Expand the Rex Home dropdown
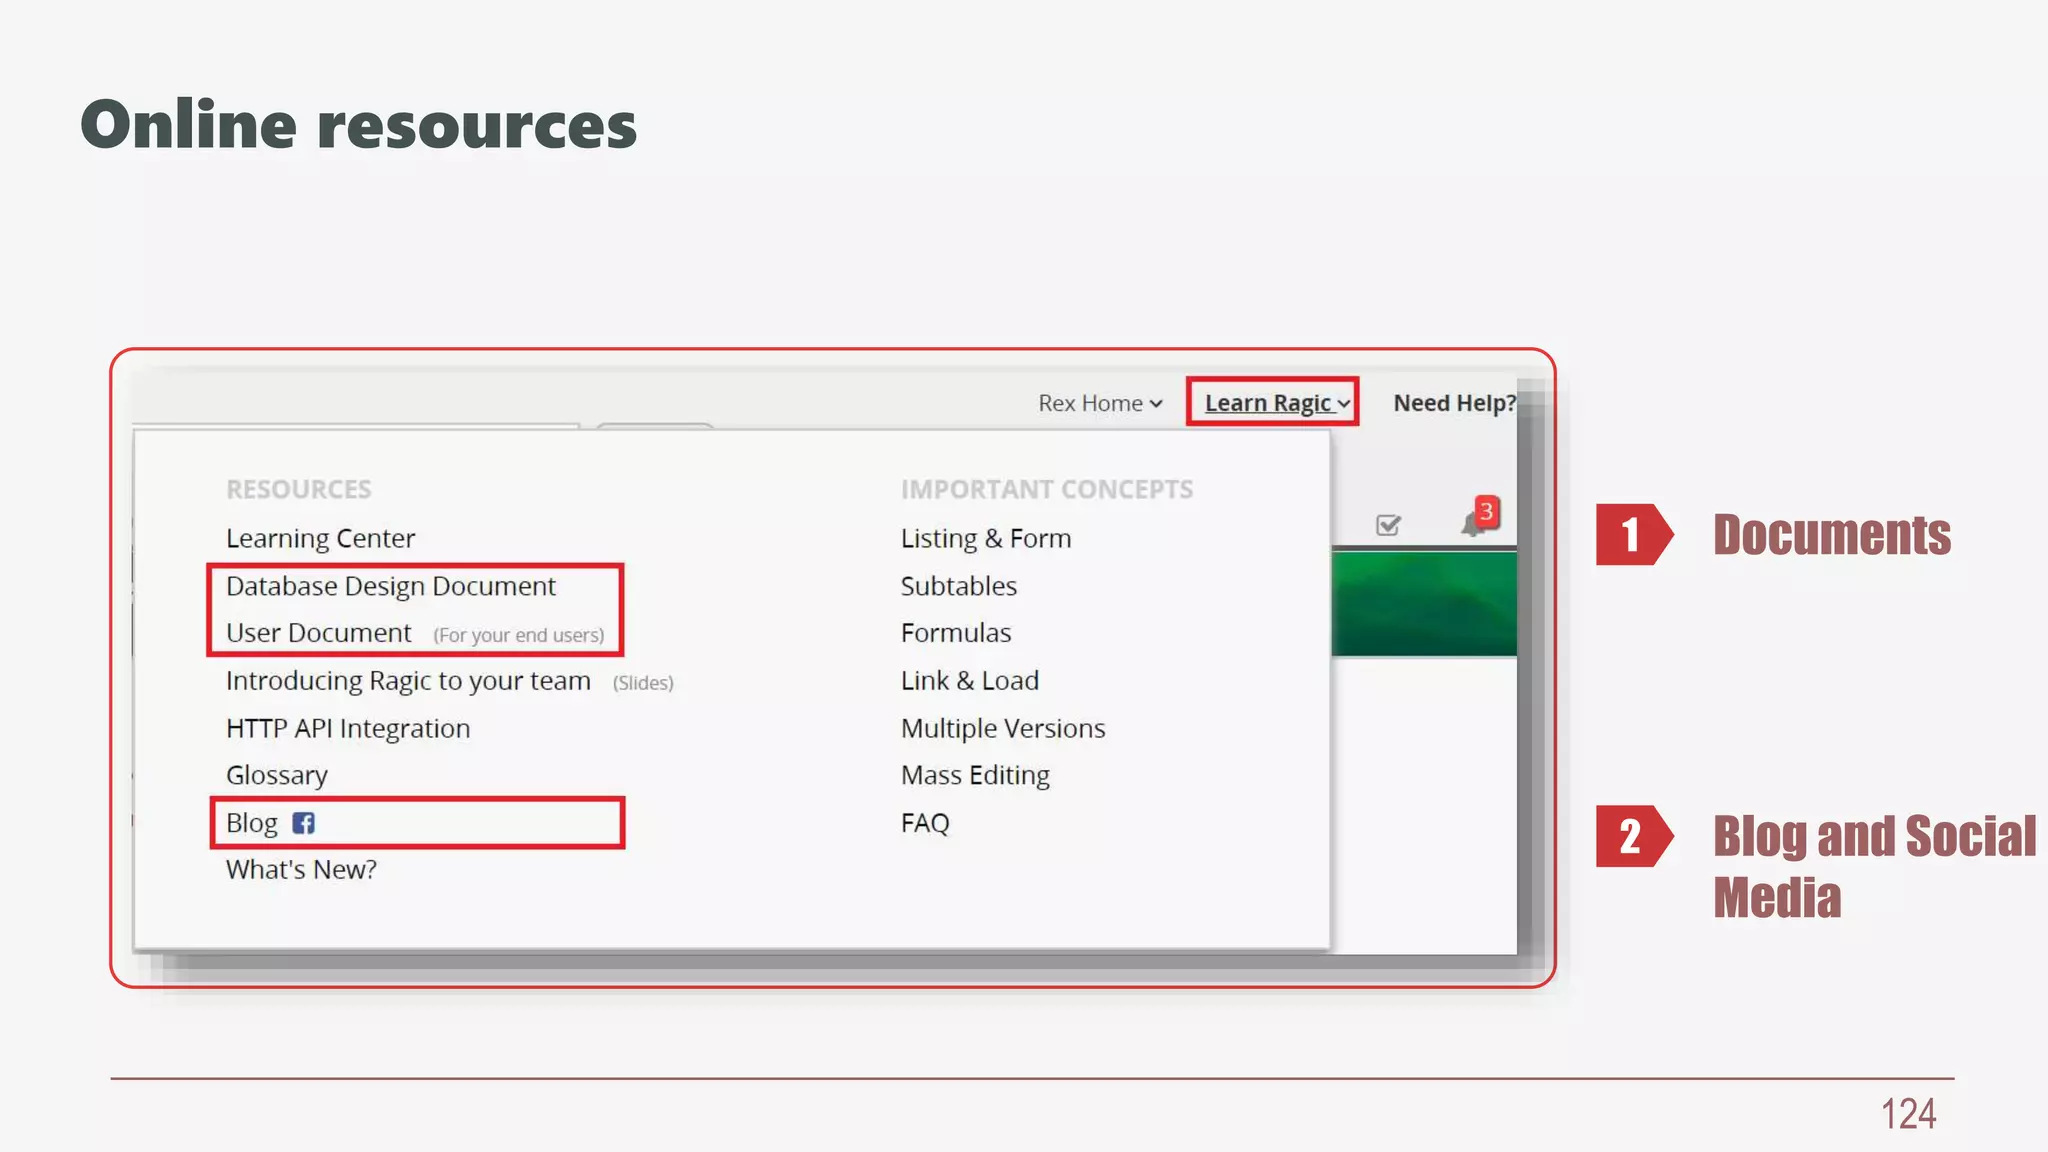 coord(1100,403)
